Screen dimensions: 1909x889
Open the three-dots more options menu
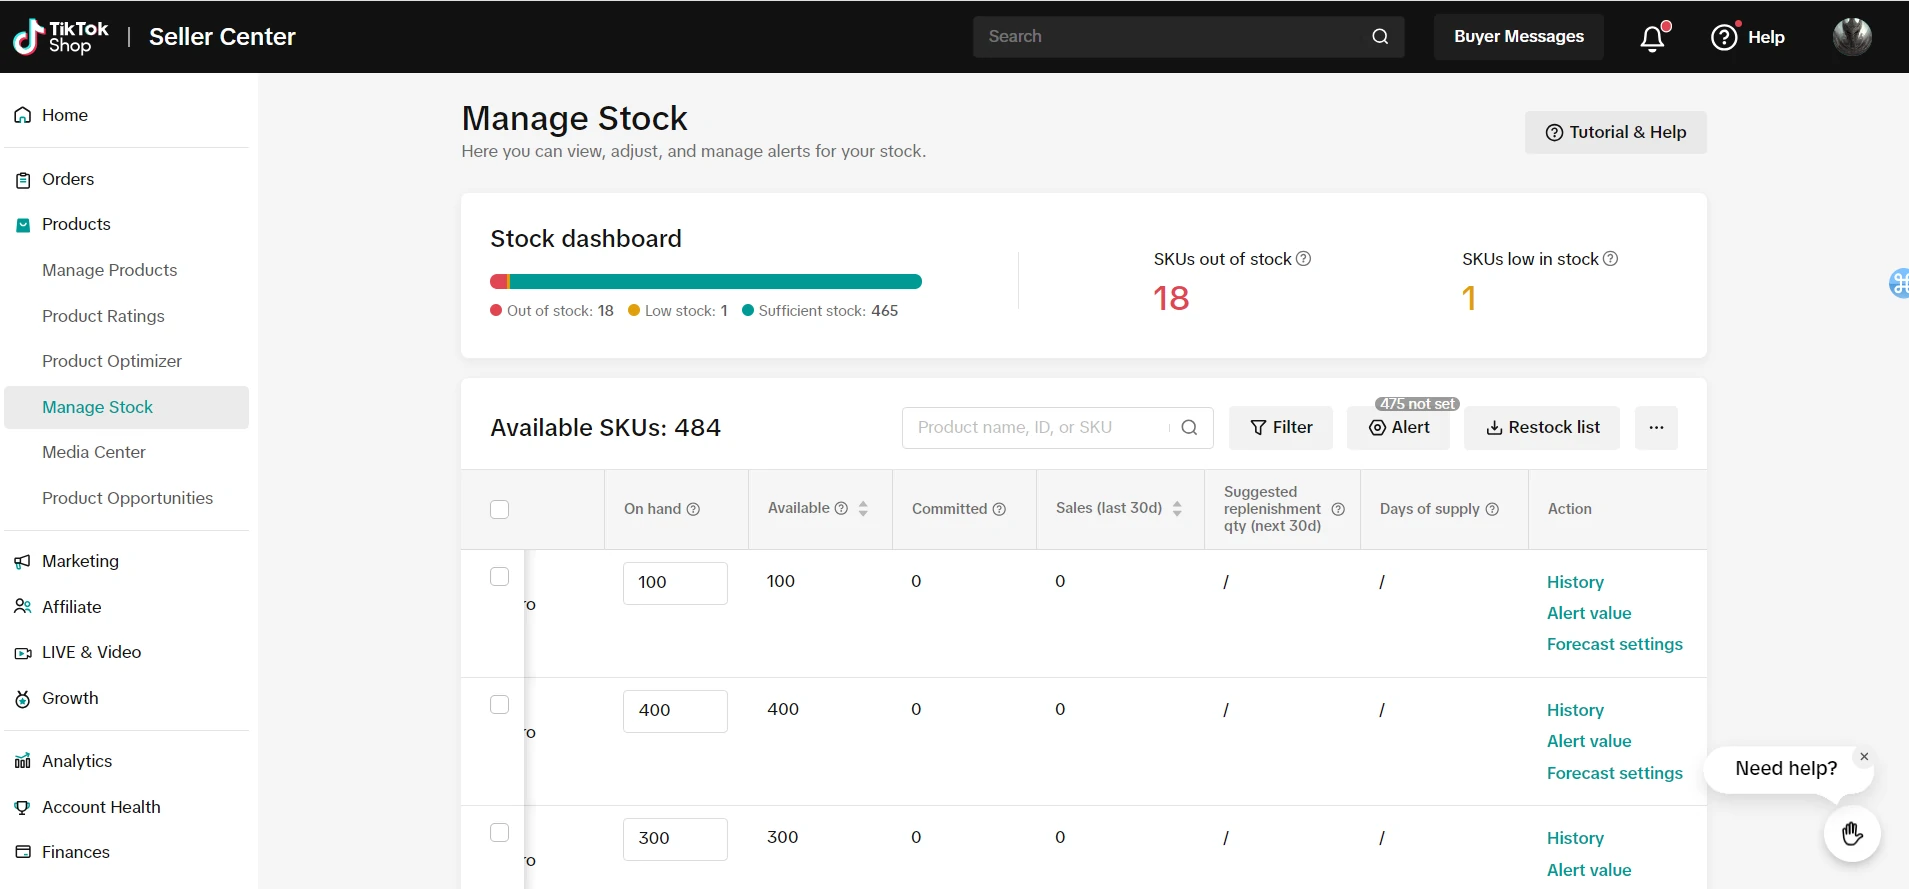pyautogui.click(x=1656, y=428)
